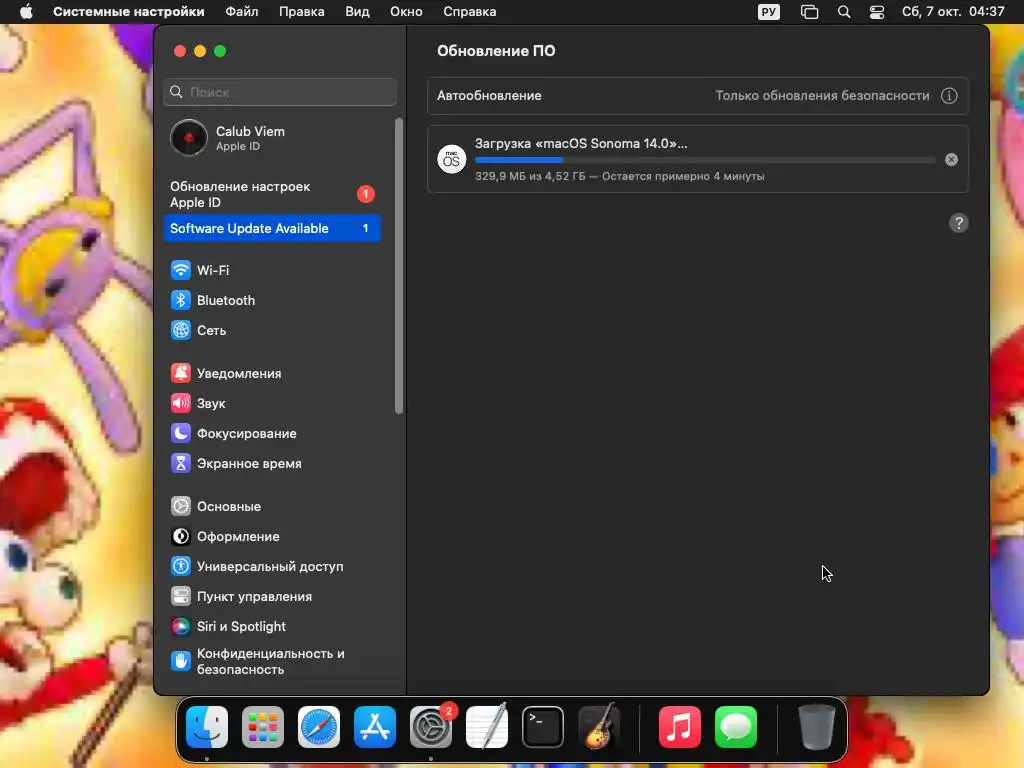Open the Apple menu
Image resolution: width=1024 pixels, height=768 pixels.
coord(26,12)
